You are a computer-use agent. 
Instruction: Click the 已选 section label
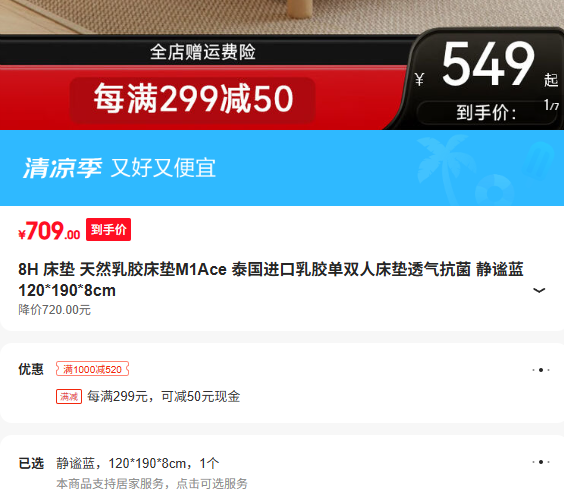tap(31, 463)
